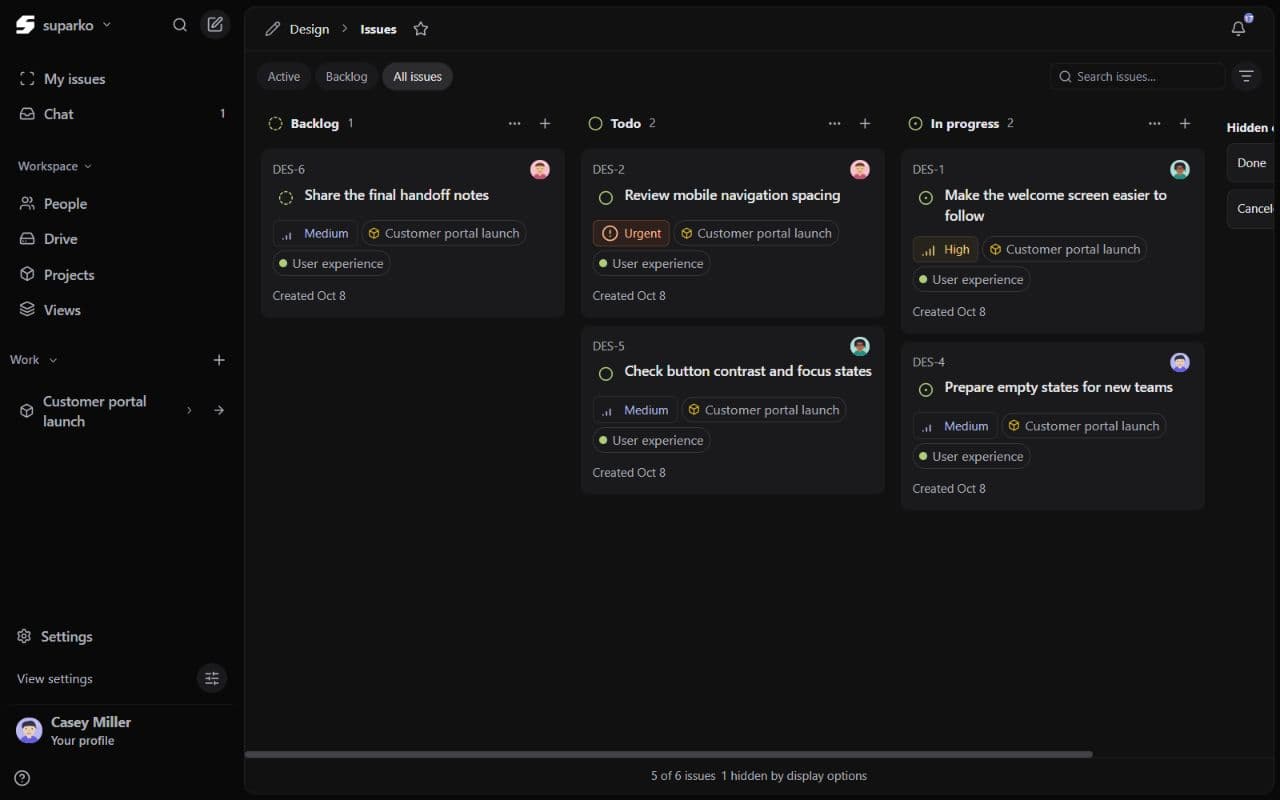The image size is (1280, 800).
Task: Click the horizontal board scrollbar
Action: (668, 754)
